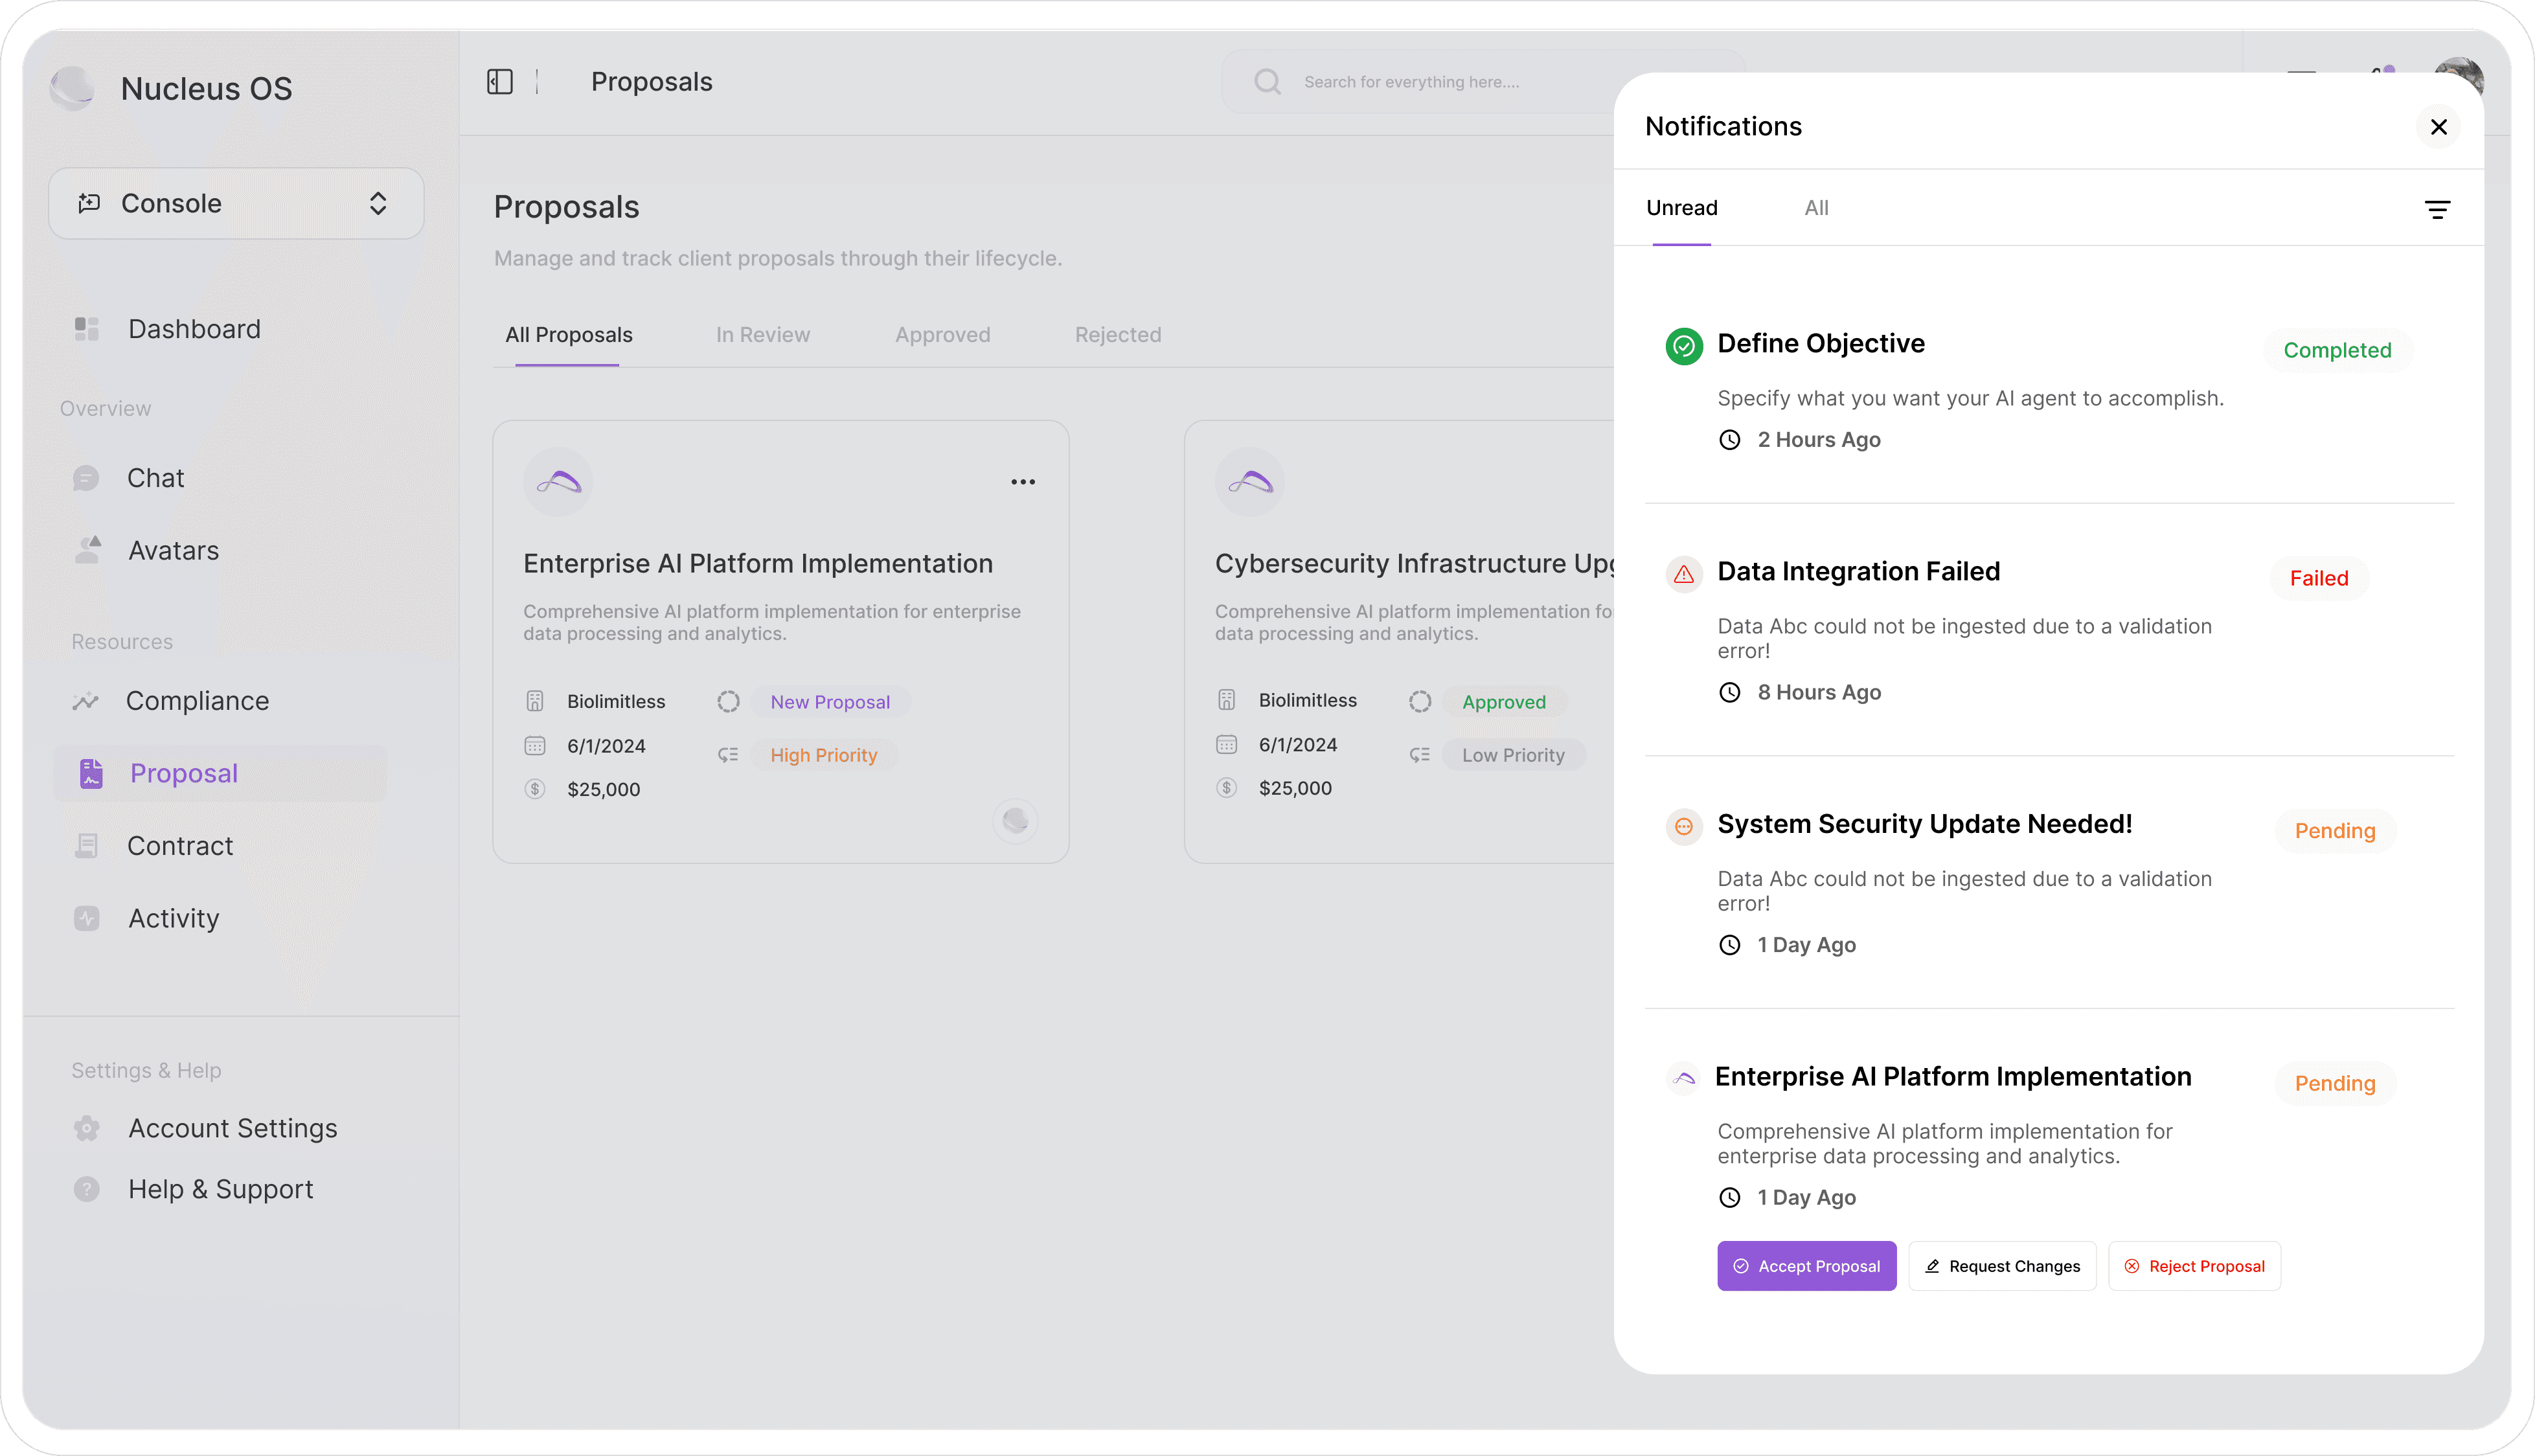Click the Accept Proposal button
This screenshot has width=2535, height=1456.
[1806, 1266]
